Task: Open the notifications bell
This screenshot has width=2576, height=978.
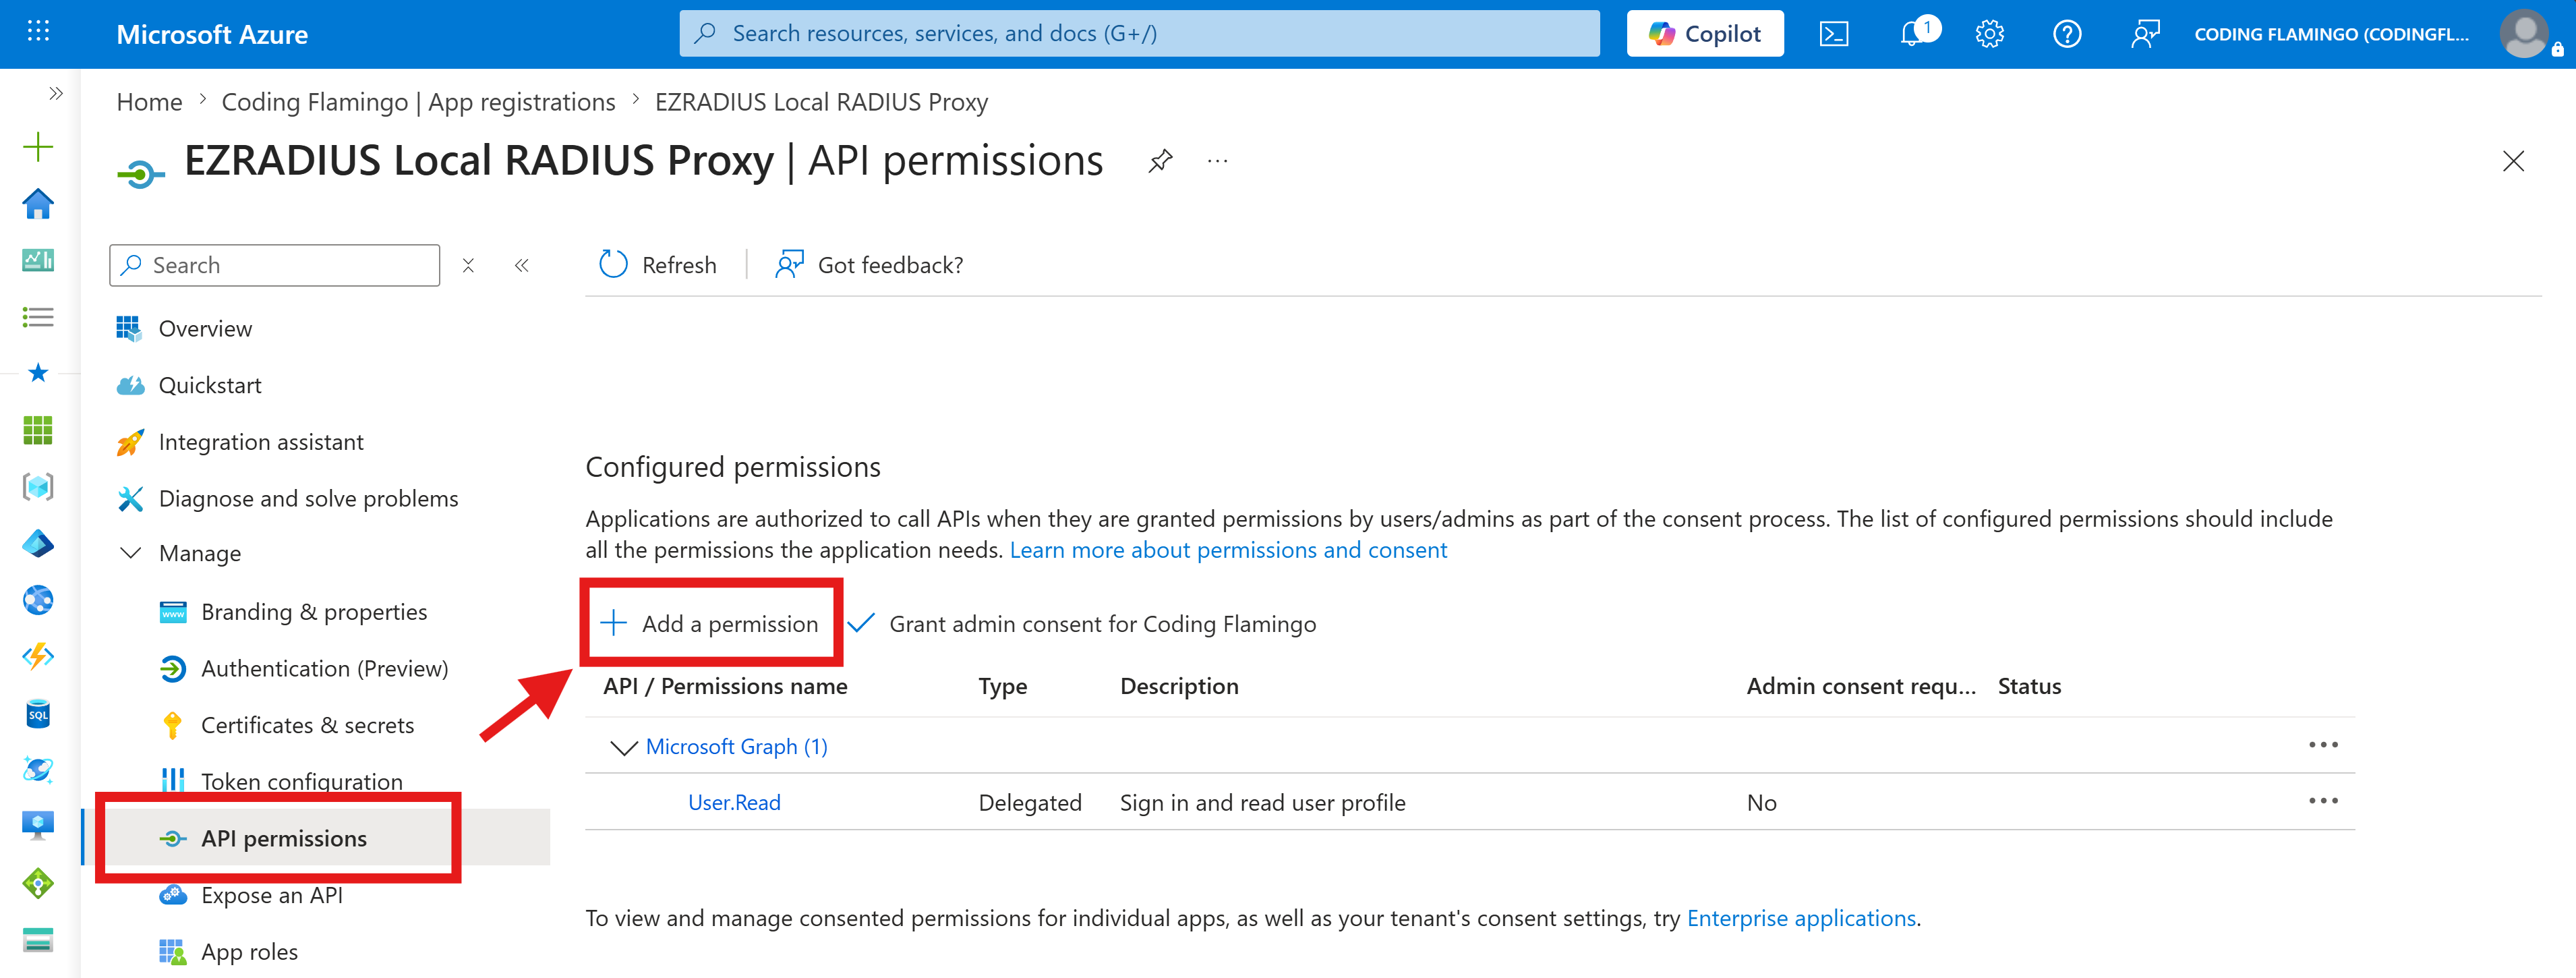Action: point(1912,34)
